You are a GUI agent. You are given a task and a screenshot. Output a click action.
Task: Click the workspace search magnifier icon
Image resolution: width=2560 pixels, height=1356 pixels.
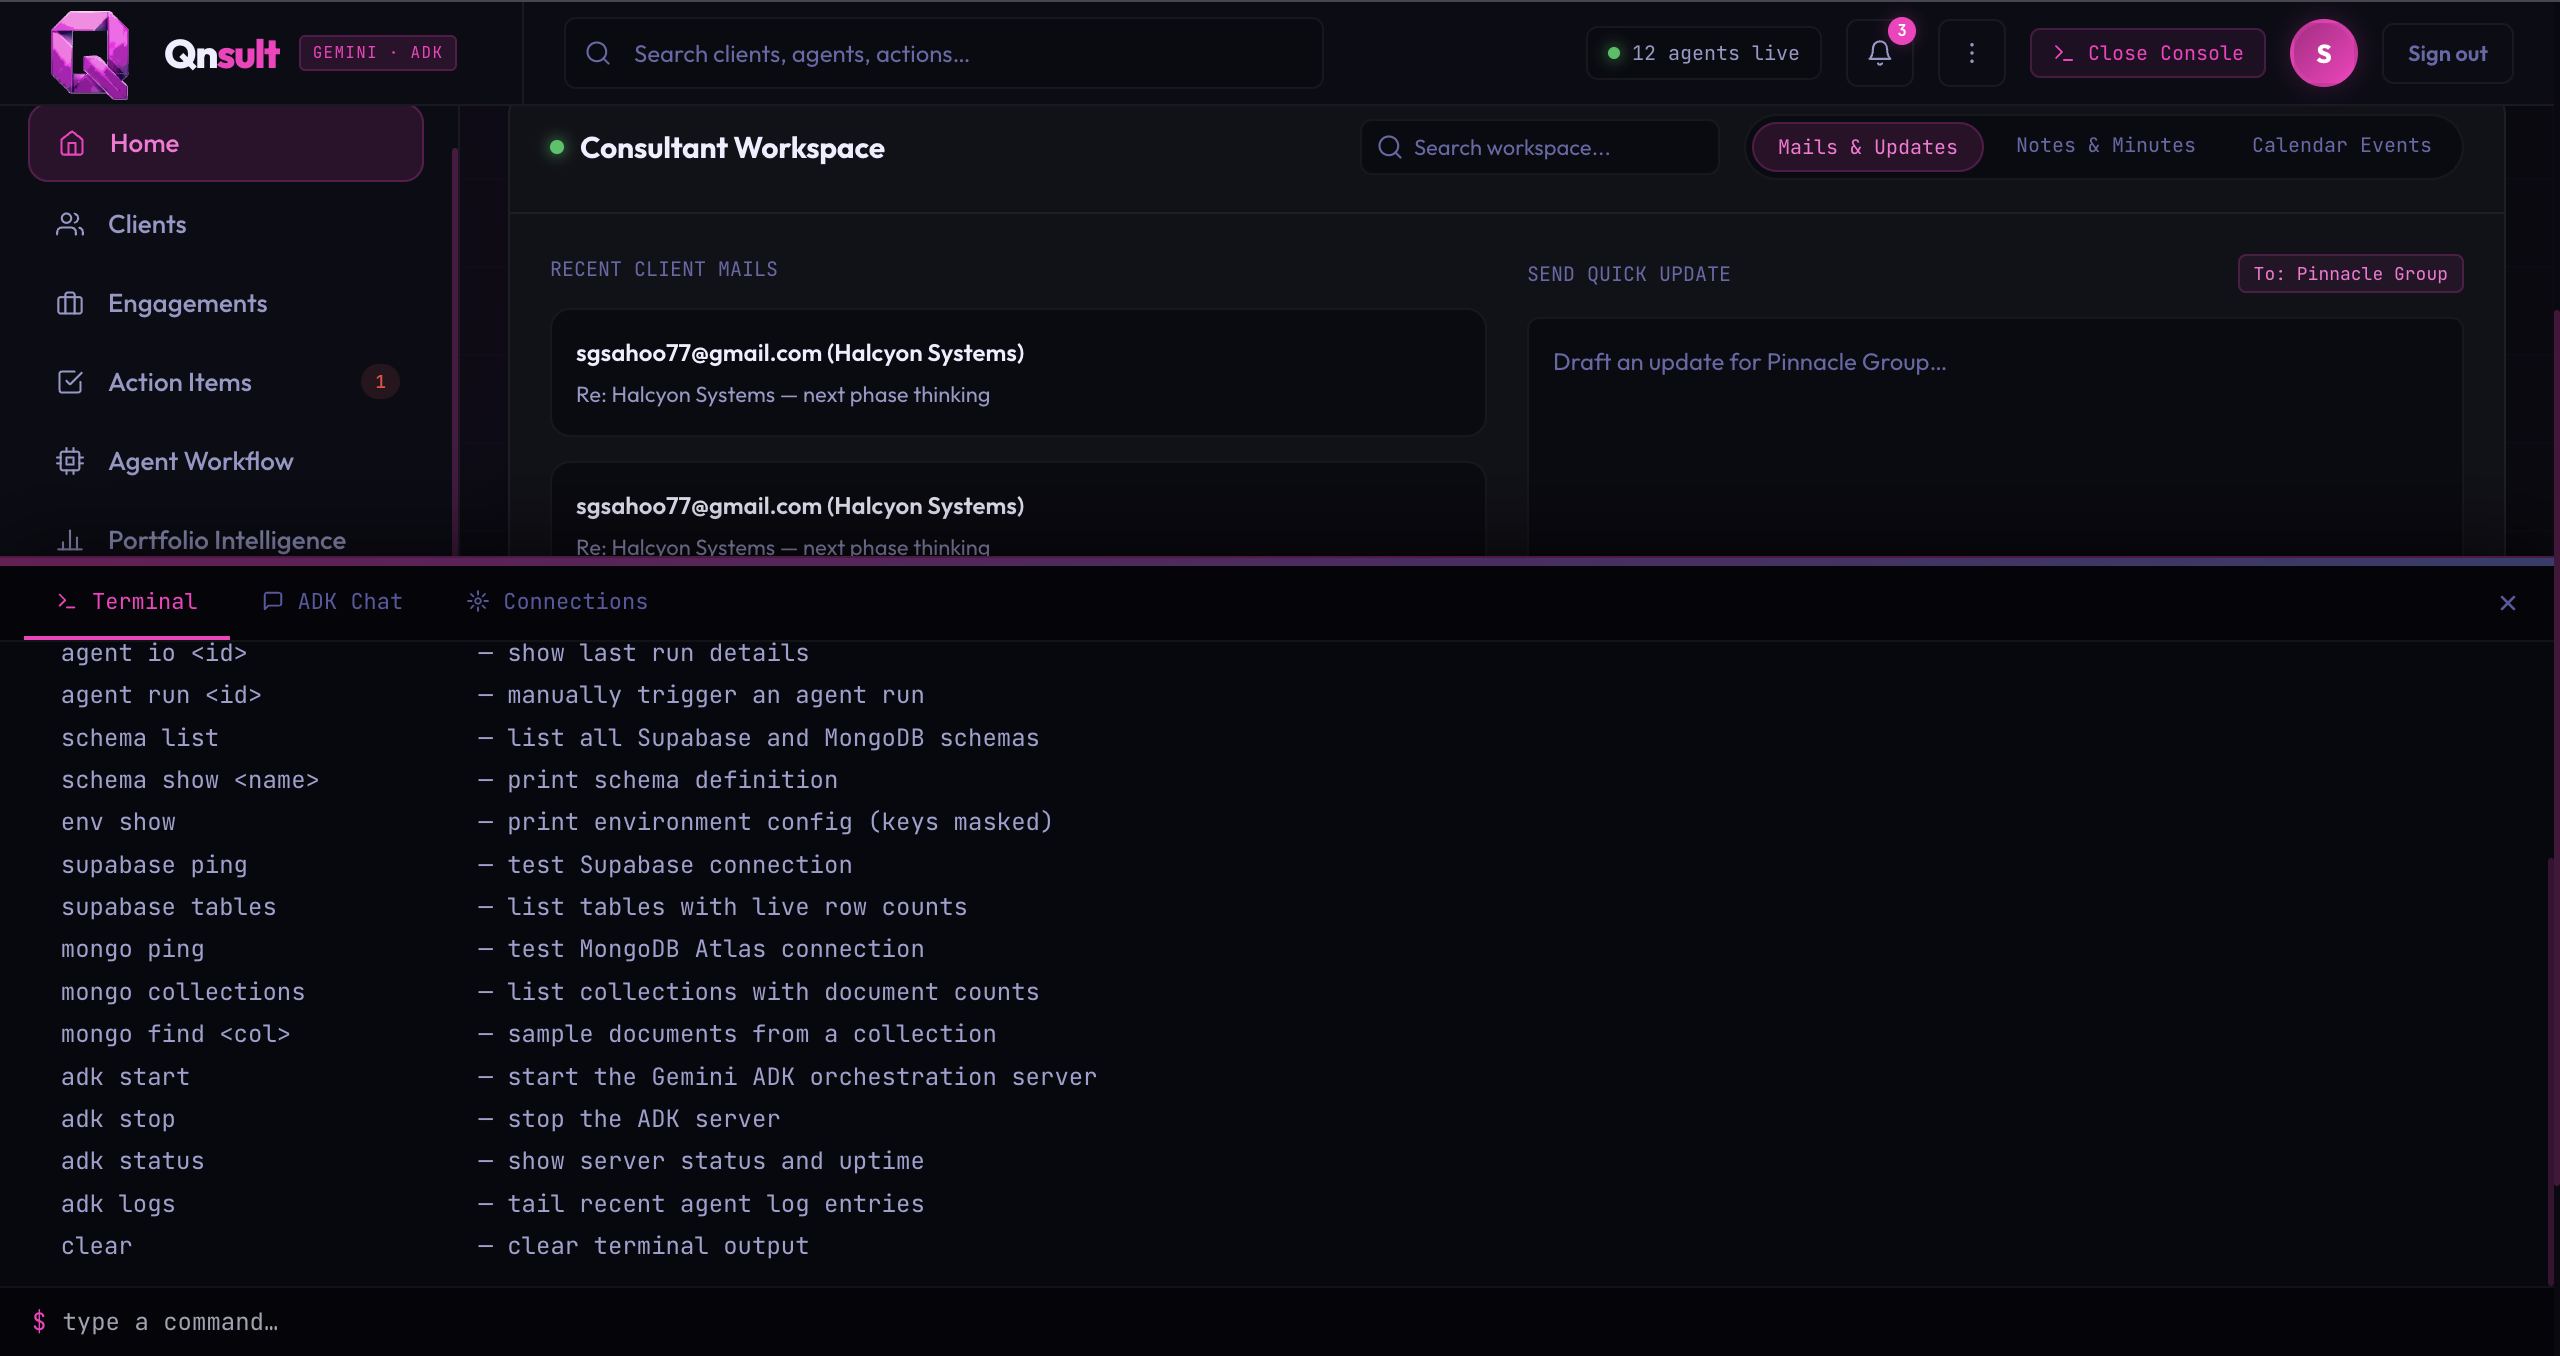pos(1390,147)
